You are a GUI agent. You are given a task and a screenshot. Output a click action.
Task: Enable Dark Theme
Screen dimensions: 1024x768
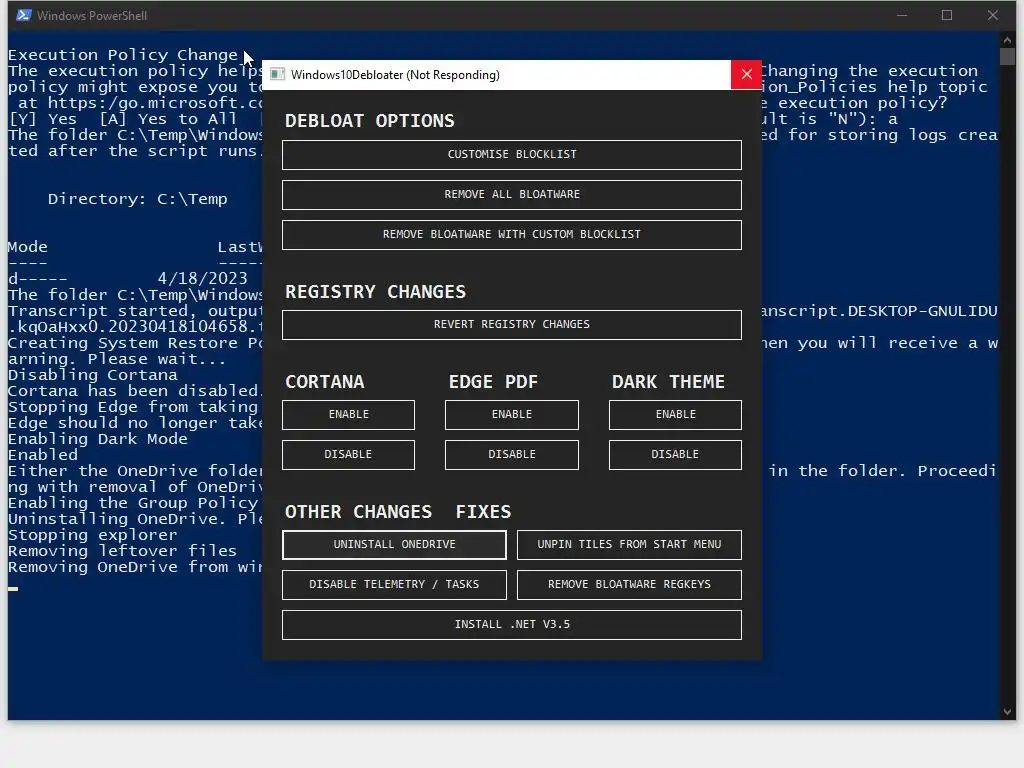click(x=675, y=415)
